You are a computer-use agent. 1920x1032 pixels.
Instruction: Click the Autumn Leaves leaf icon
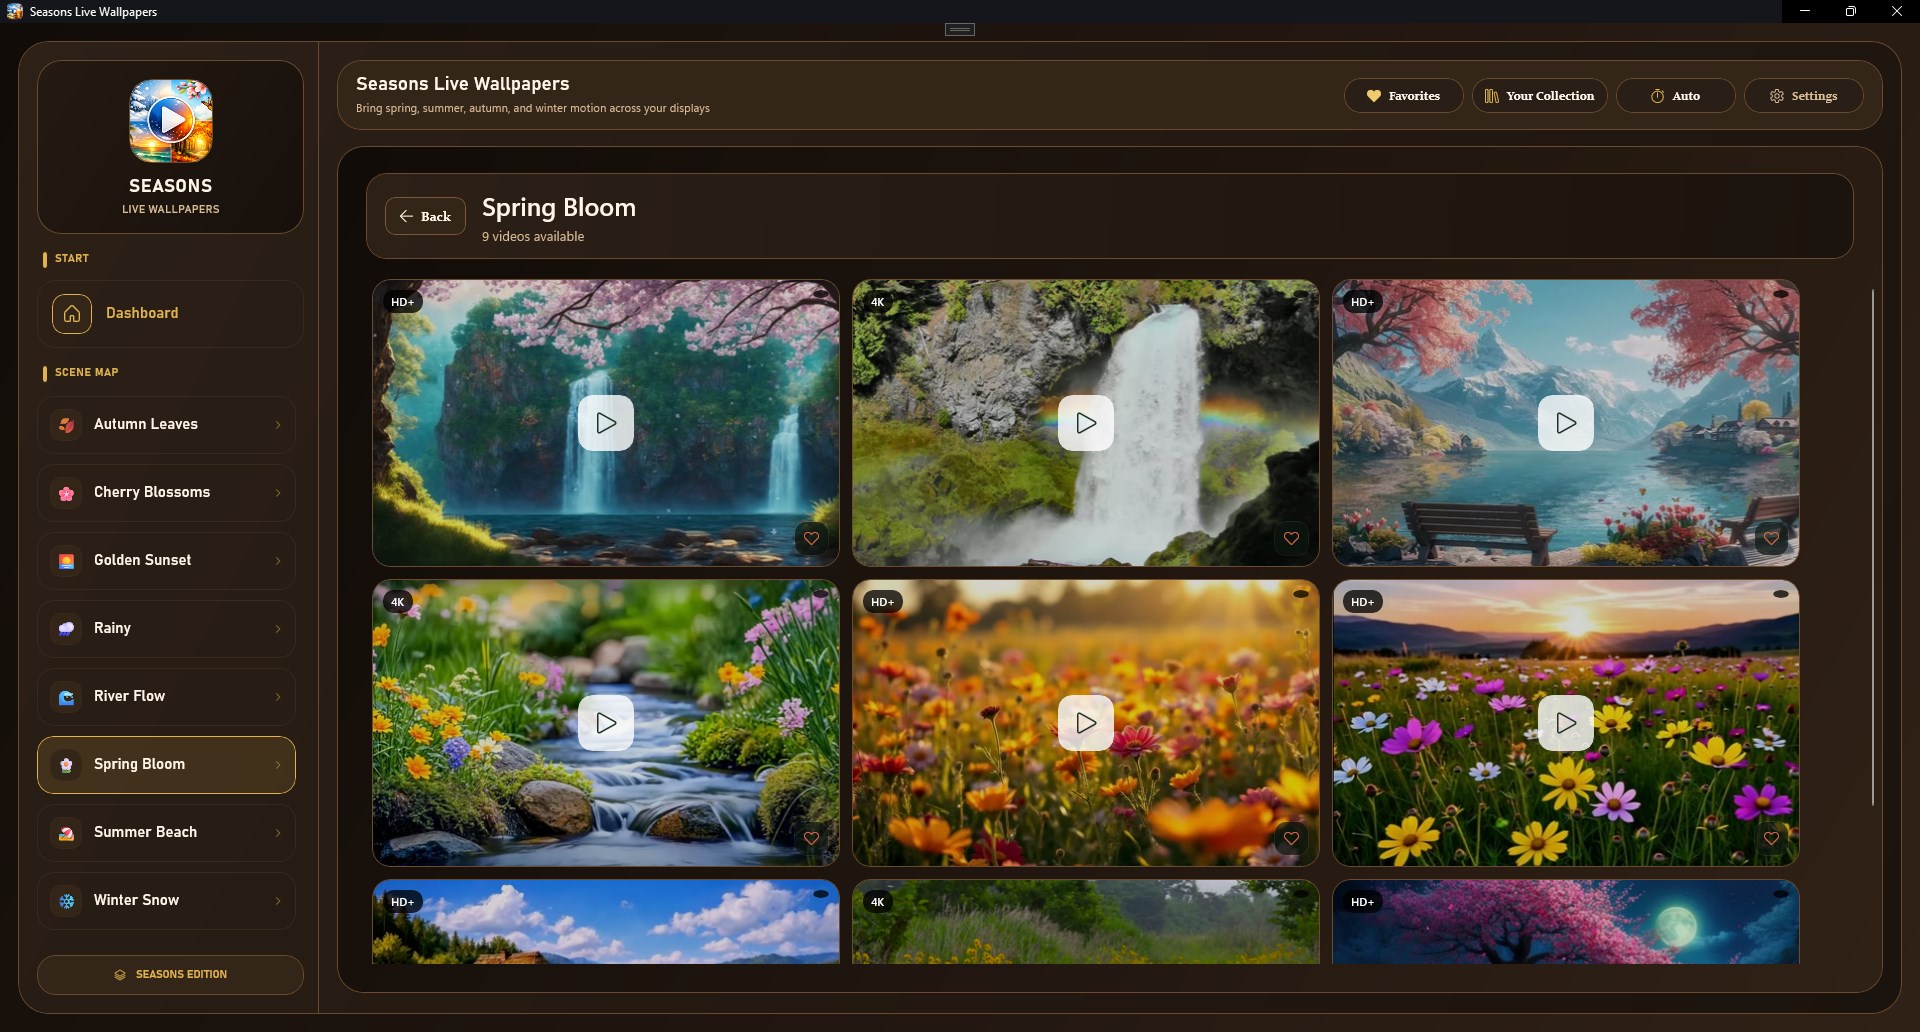point(67,425)
